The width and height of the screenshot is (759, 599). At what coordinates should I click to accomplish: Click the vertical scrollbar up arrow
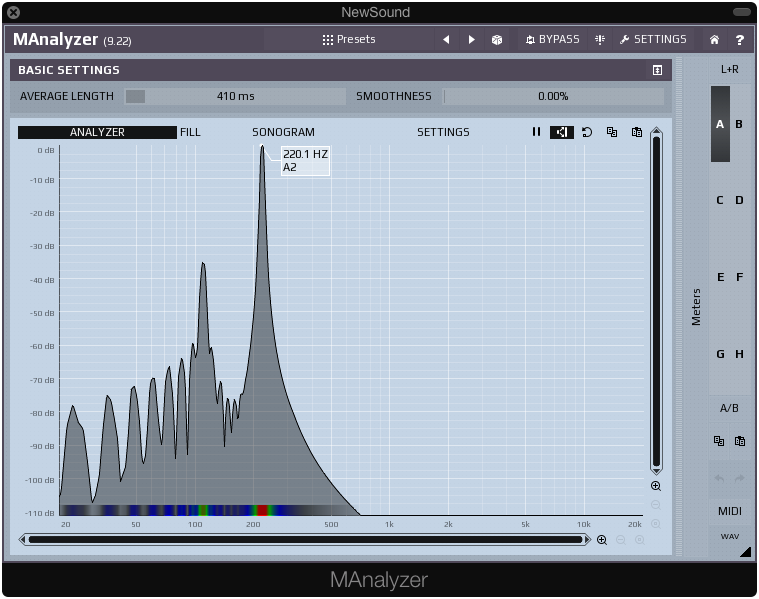click(x=656, y=130)
